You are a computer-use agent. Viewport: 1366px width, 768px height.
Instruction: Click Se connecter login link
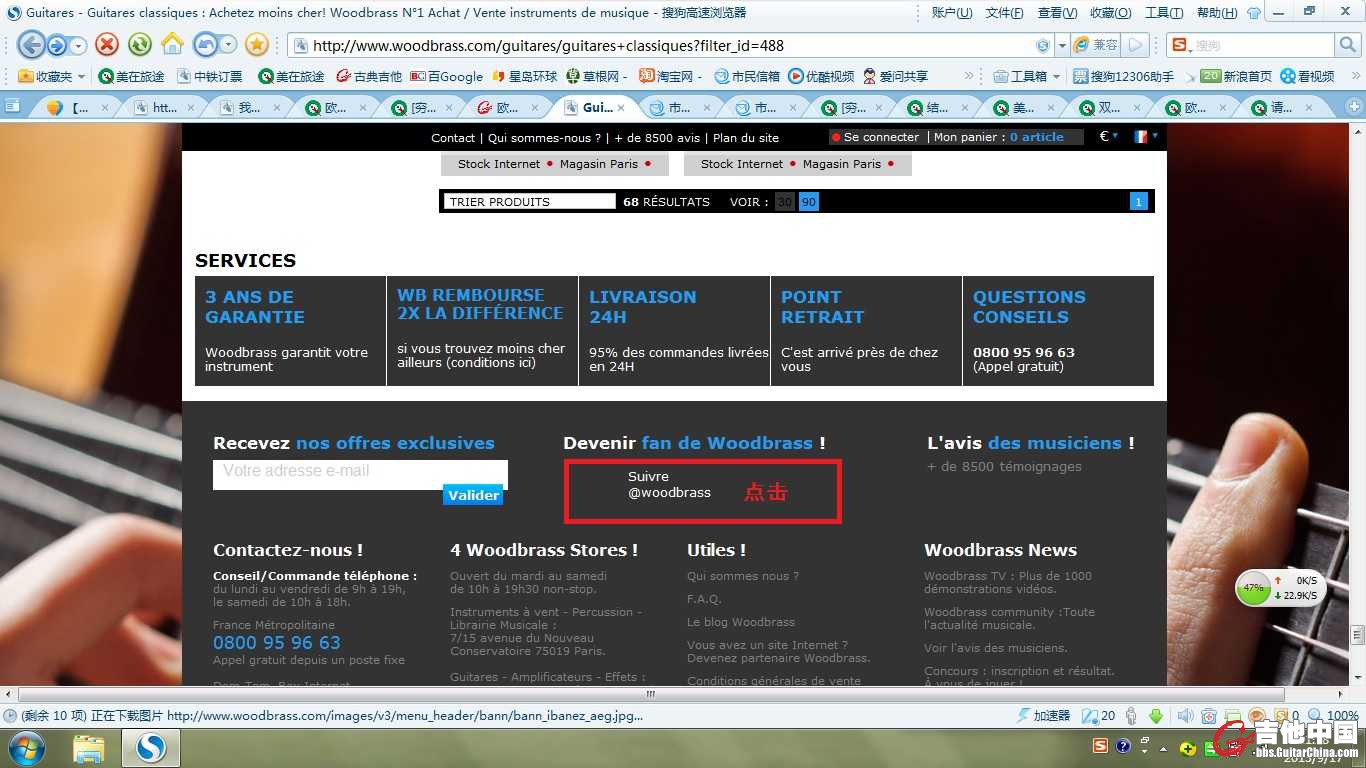pos(881,137)
